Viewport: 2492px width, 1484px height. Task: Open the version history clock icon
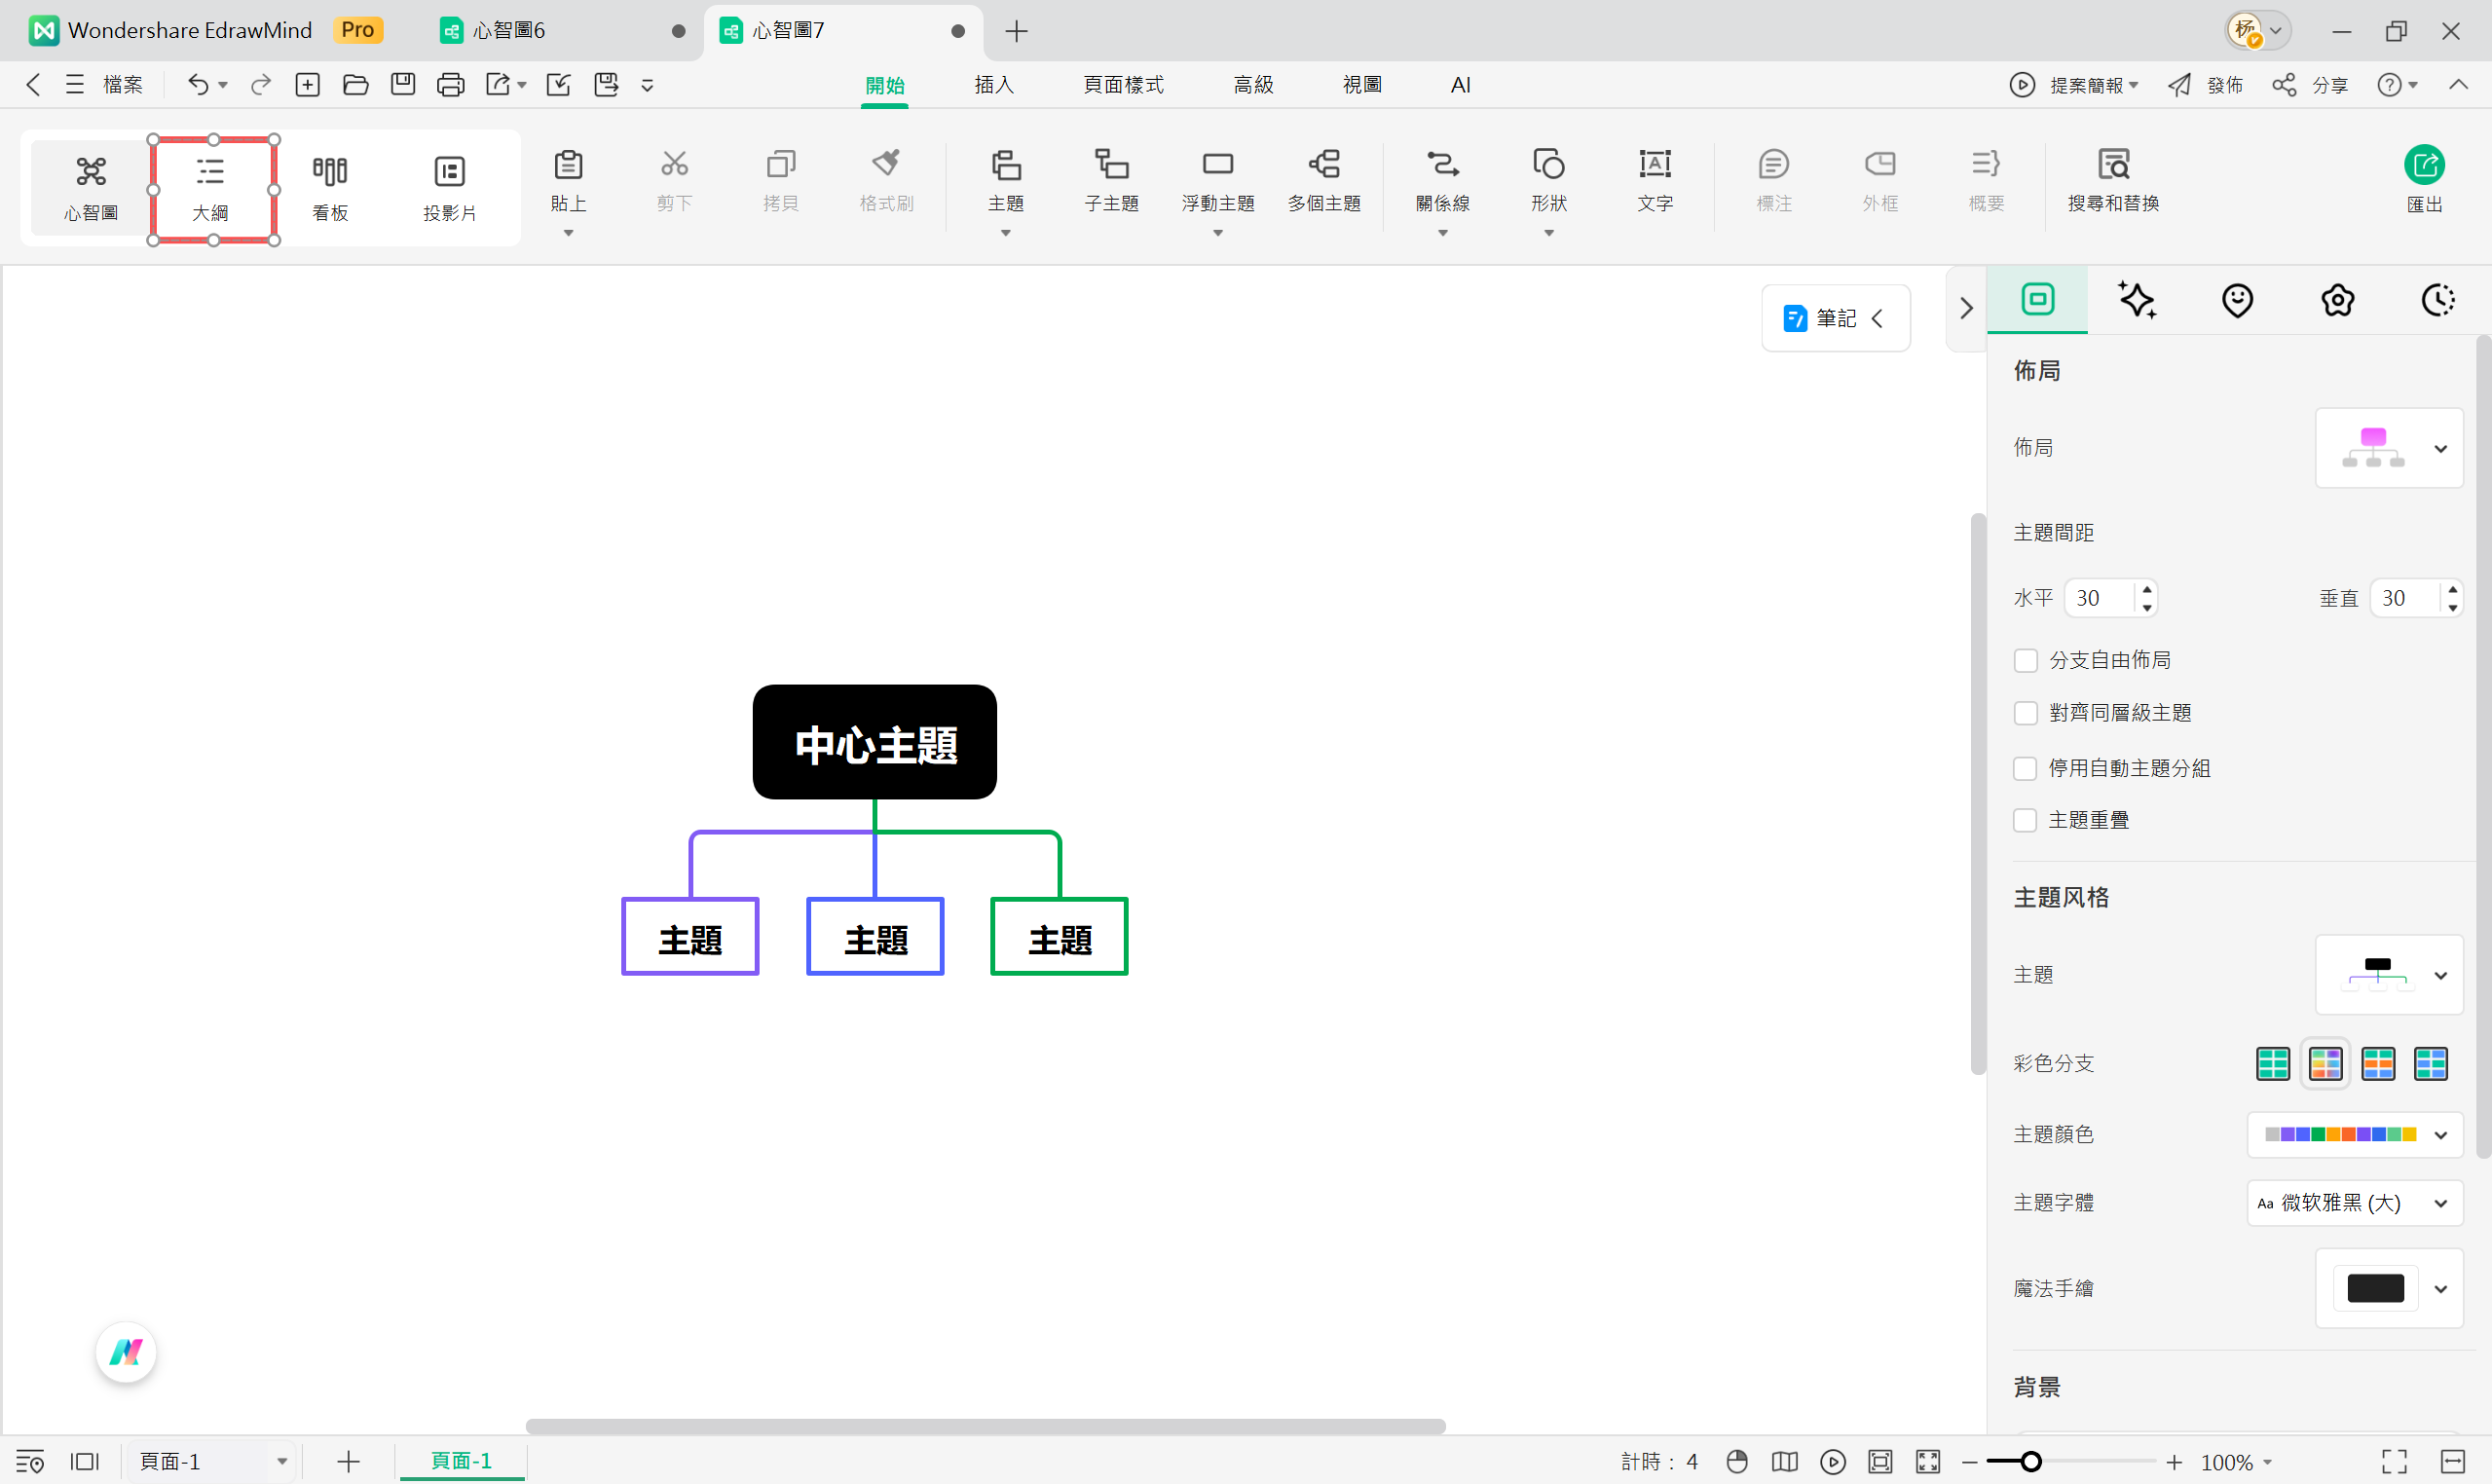tap(2437, 299)
